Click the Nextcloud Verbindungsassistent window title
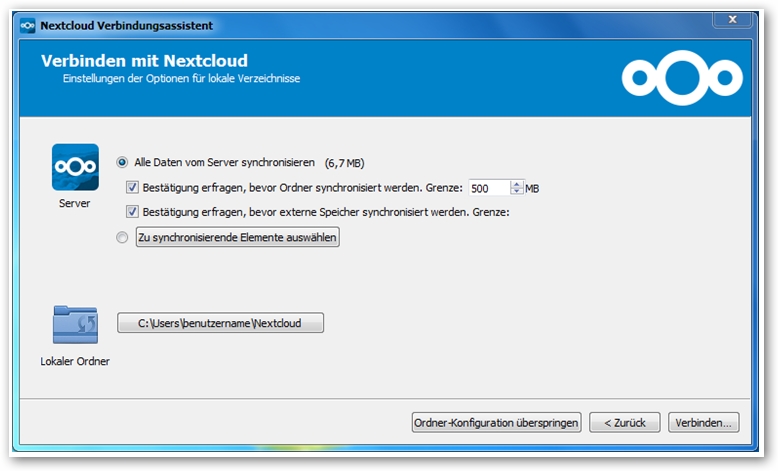 tap(127, 25)
